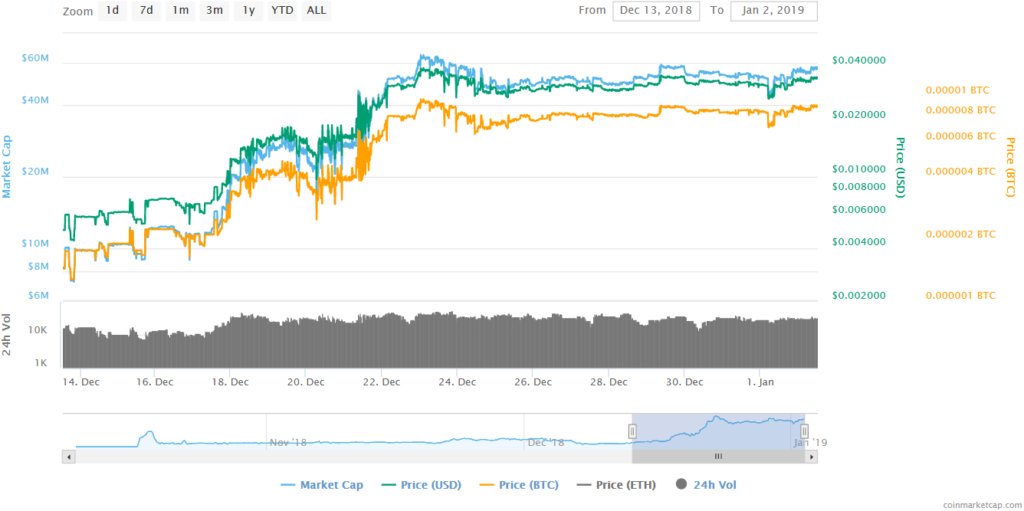Image resolution: width=1024 pixels, height=511 pixels.
Task: Toggle Price (ETH) series in legend
Action: click(616, 485)
